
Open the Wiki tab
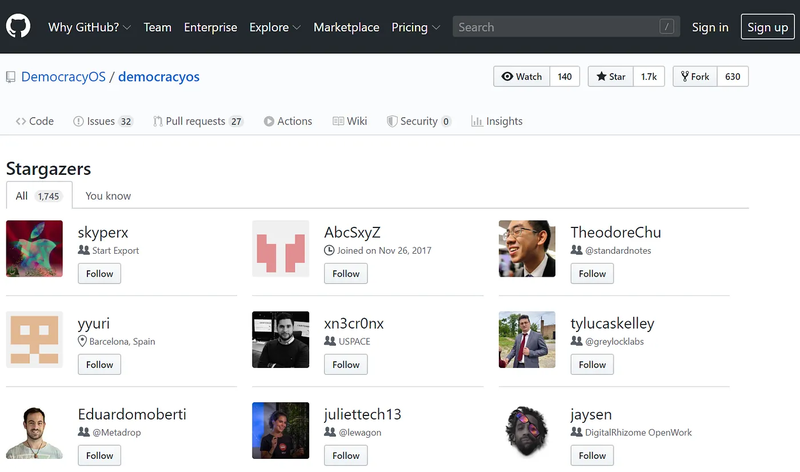[350, 121]
